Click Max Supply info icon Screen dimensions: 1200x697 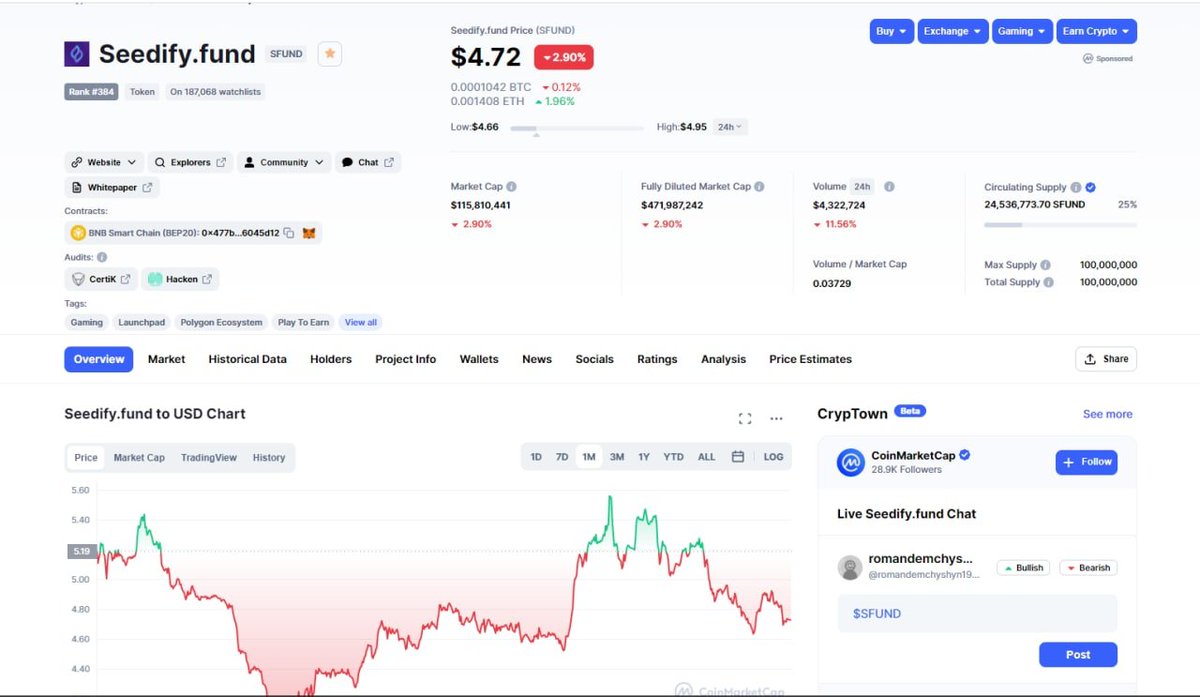click(1046, 265)
